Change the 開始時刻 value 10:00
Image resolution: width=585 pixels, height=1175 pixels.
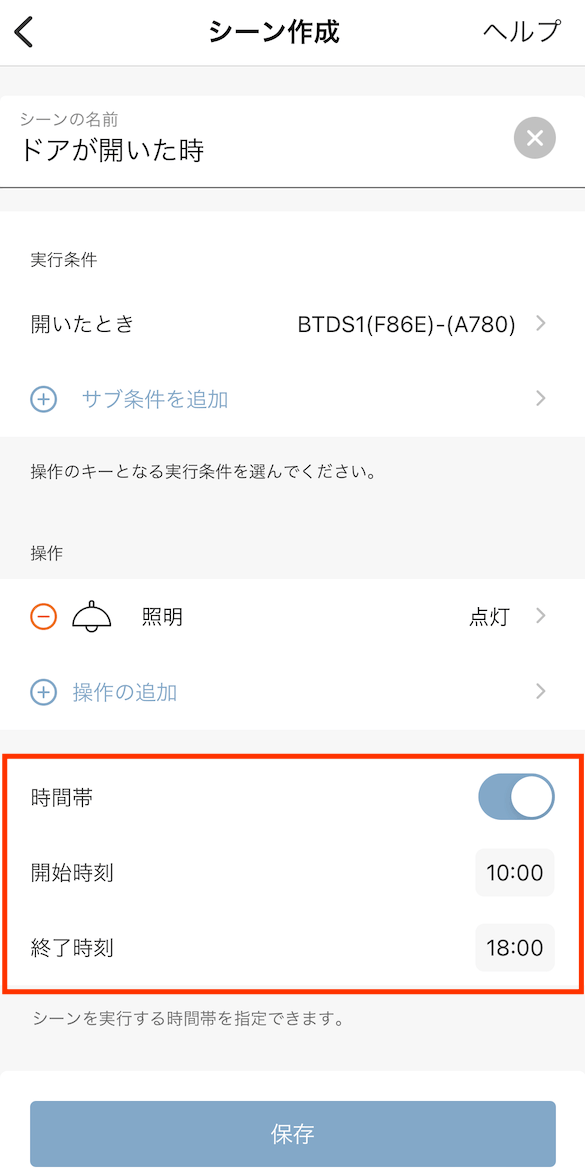click(515, 873)
